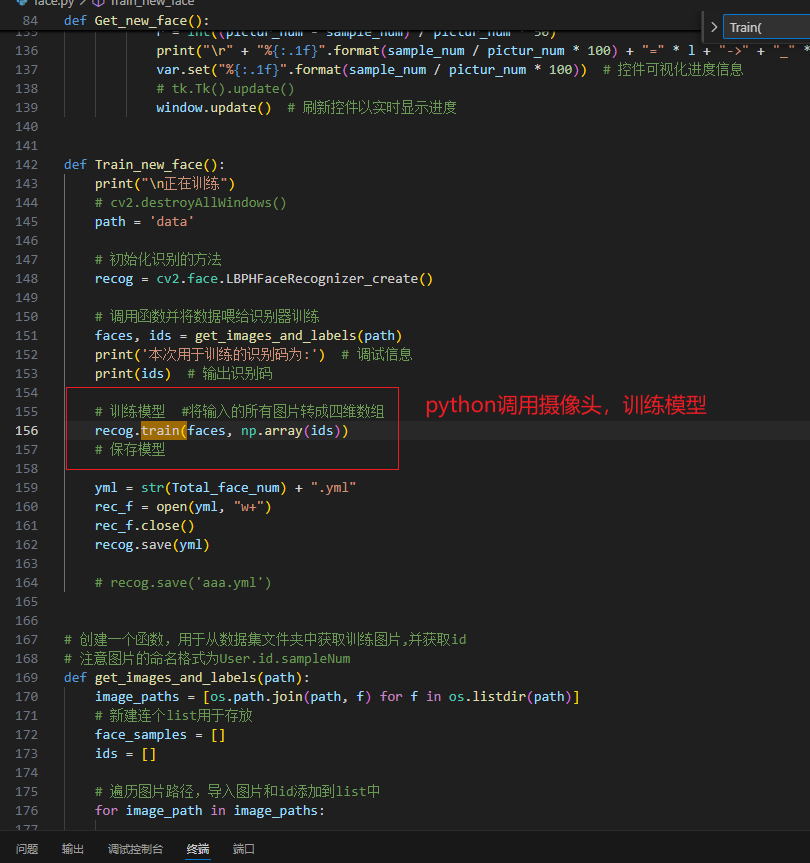Image resolution: width=810 pixels, height=863 pixels.
Task: Click "recog.save(yml)" on line 162
Action: click(x=152, y=544)
